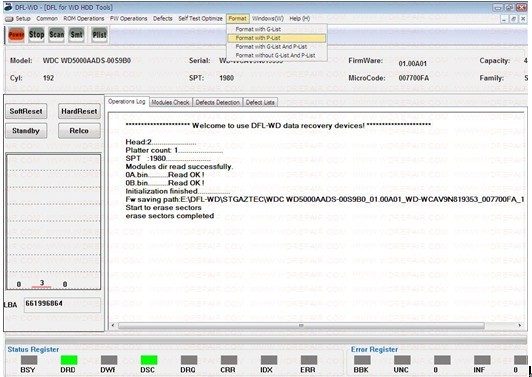The height and width of the screenshot is (377, 532).
Task: Click the inner MDI restore button
Action: coord(514,19)
